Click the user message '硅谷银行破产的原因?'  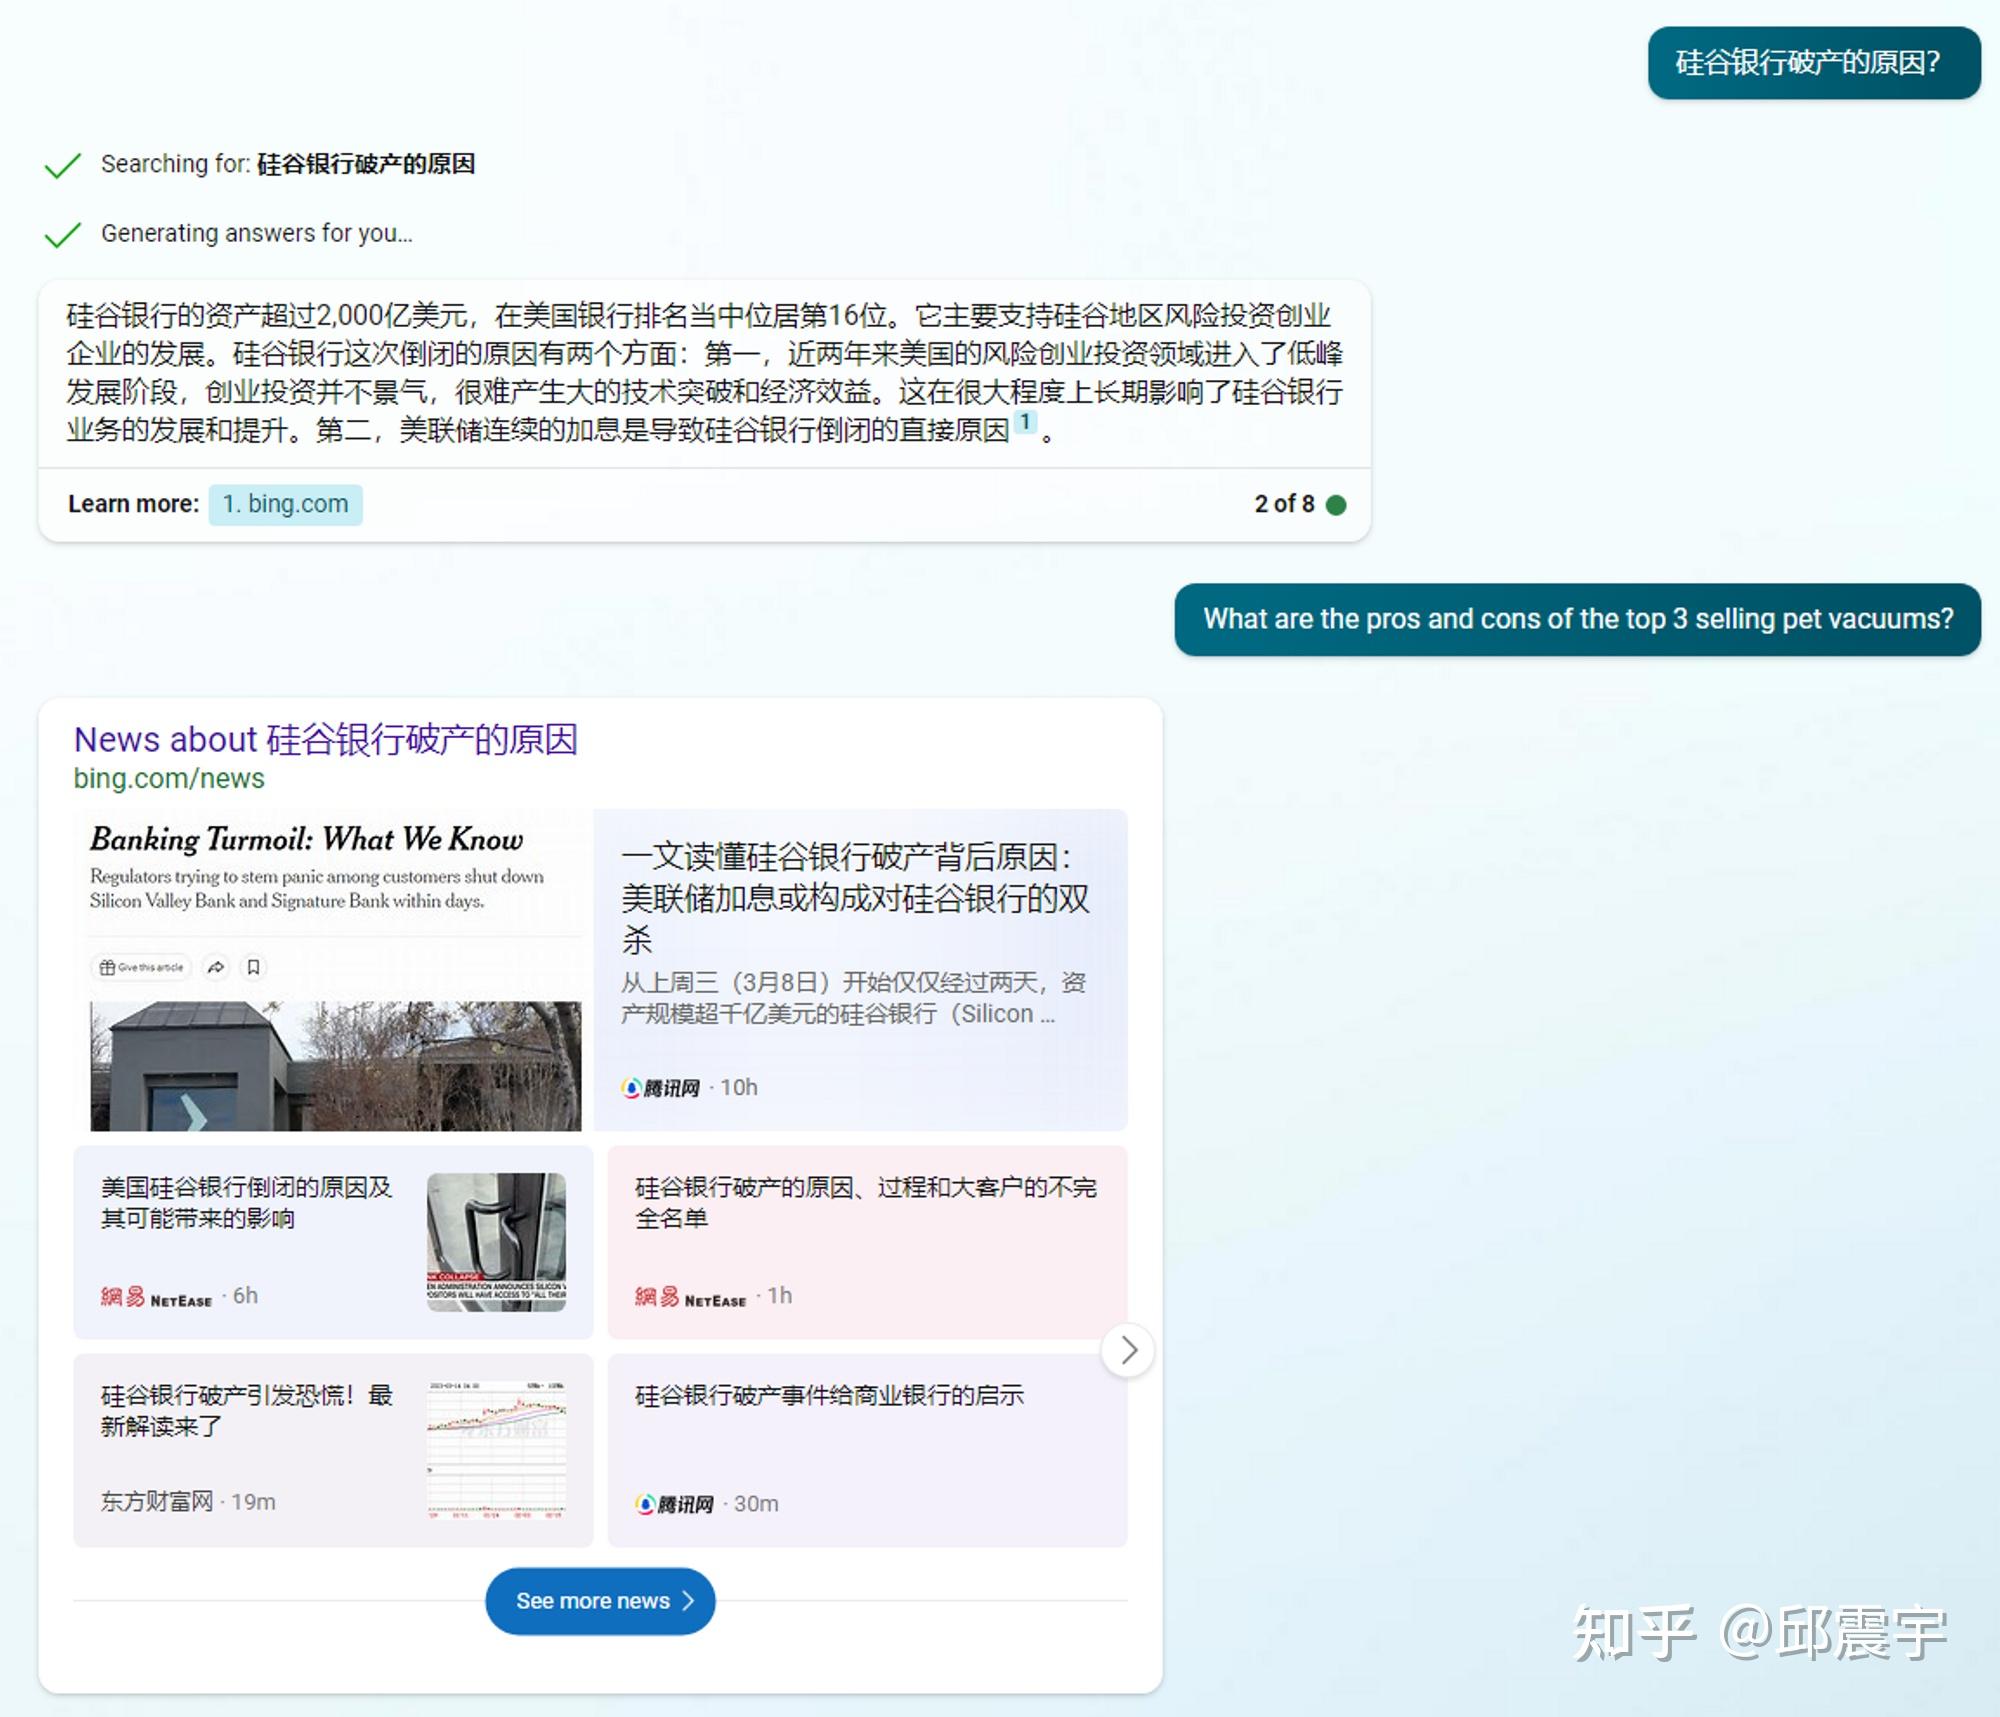1814,63
